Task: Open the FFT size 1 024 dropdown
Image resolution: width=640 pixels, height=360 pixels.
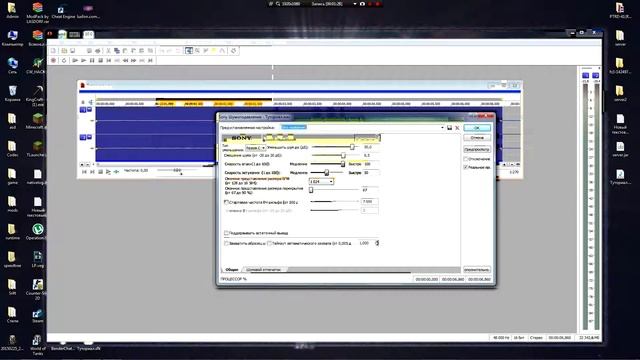Action: 322,181
